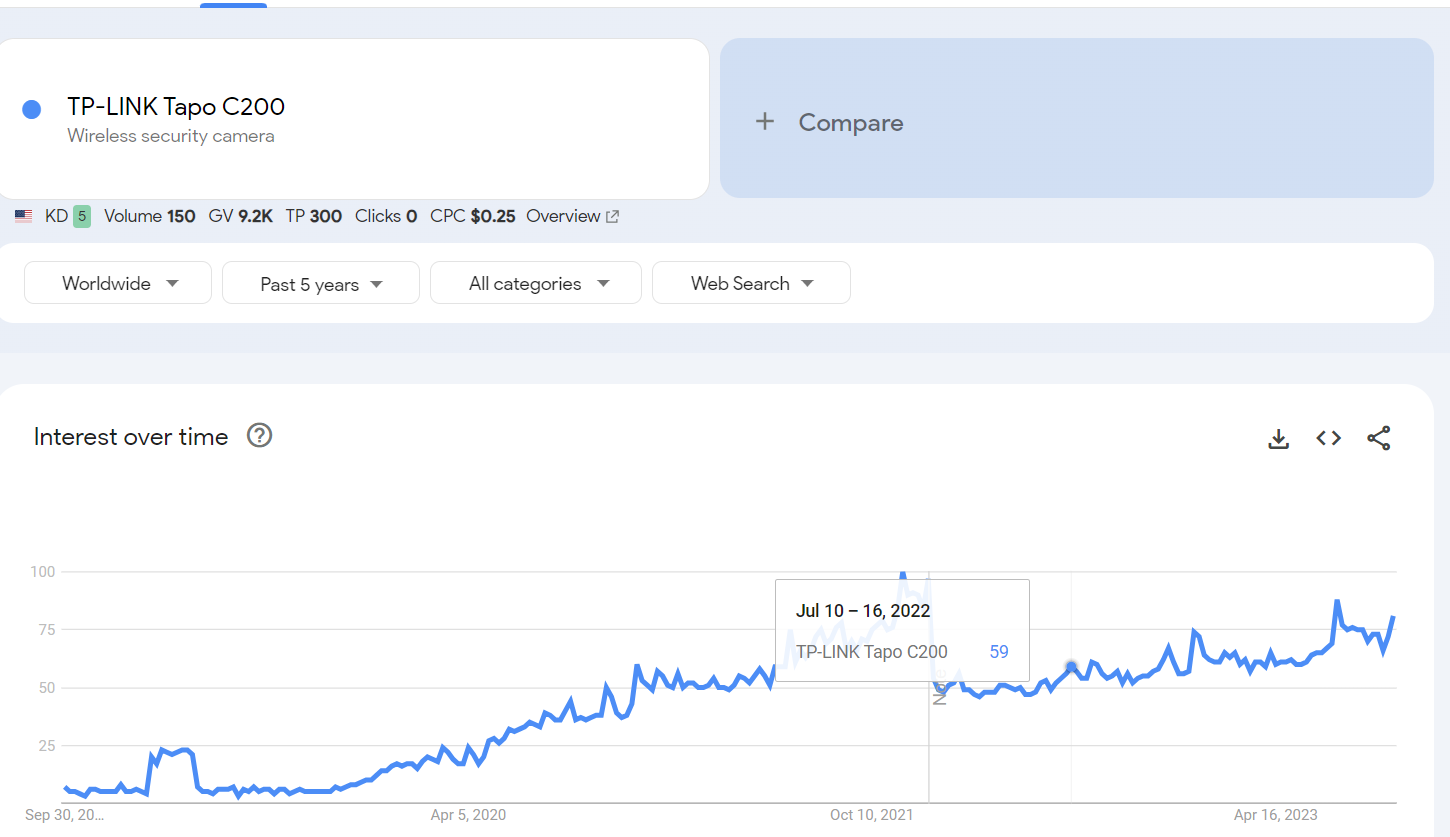Click the green KD 5 badge

[82, 216]
